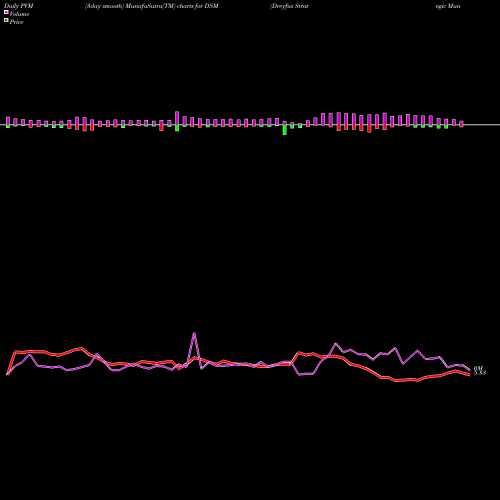Image resolution: width=500 pixels, height=500 pixels.
Task: Select the 'Volume' legend label
Action: pos(19,14)
